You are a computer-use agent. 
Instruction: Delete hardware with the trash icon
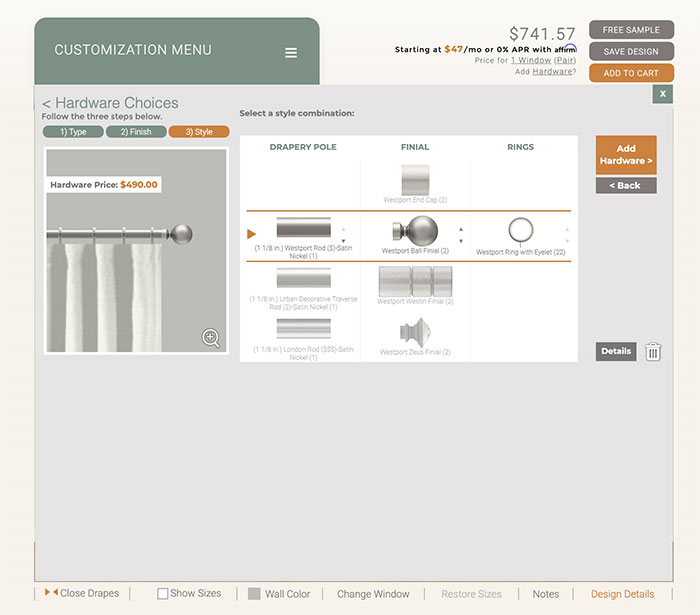(x=653, y=351)
